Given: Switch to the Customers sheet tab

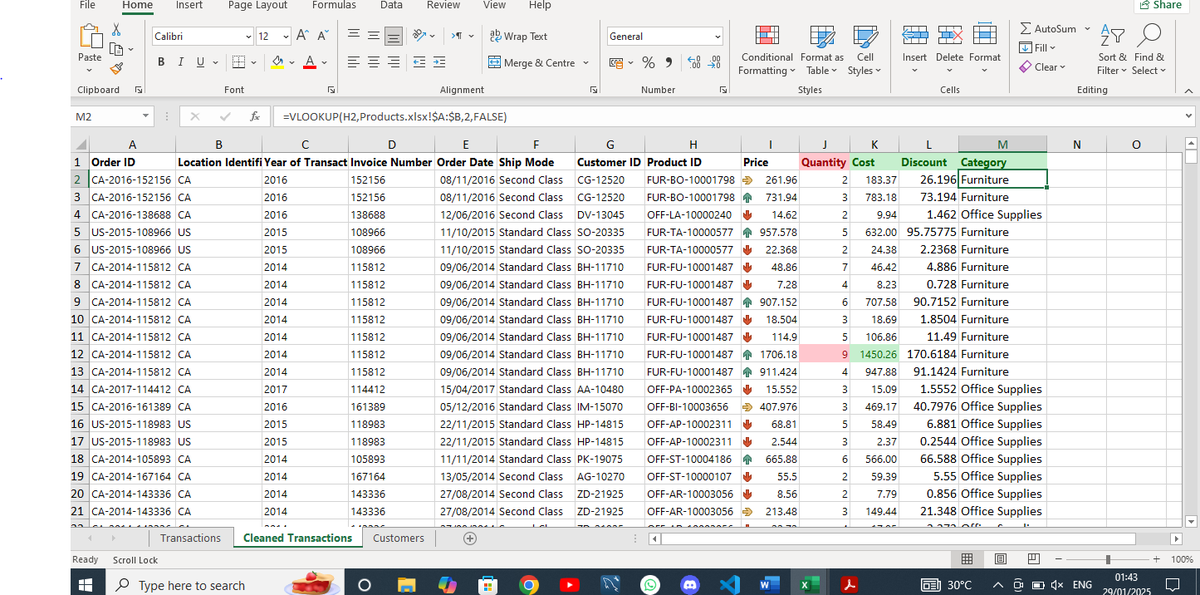Looking at the screenshot, I should pos(398,538).
